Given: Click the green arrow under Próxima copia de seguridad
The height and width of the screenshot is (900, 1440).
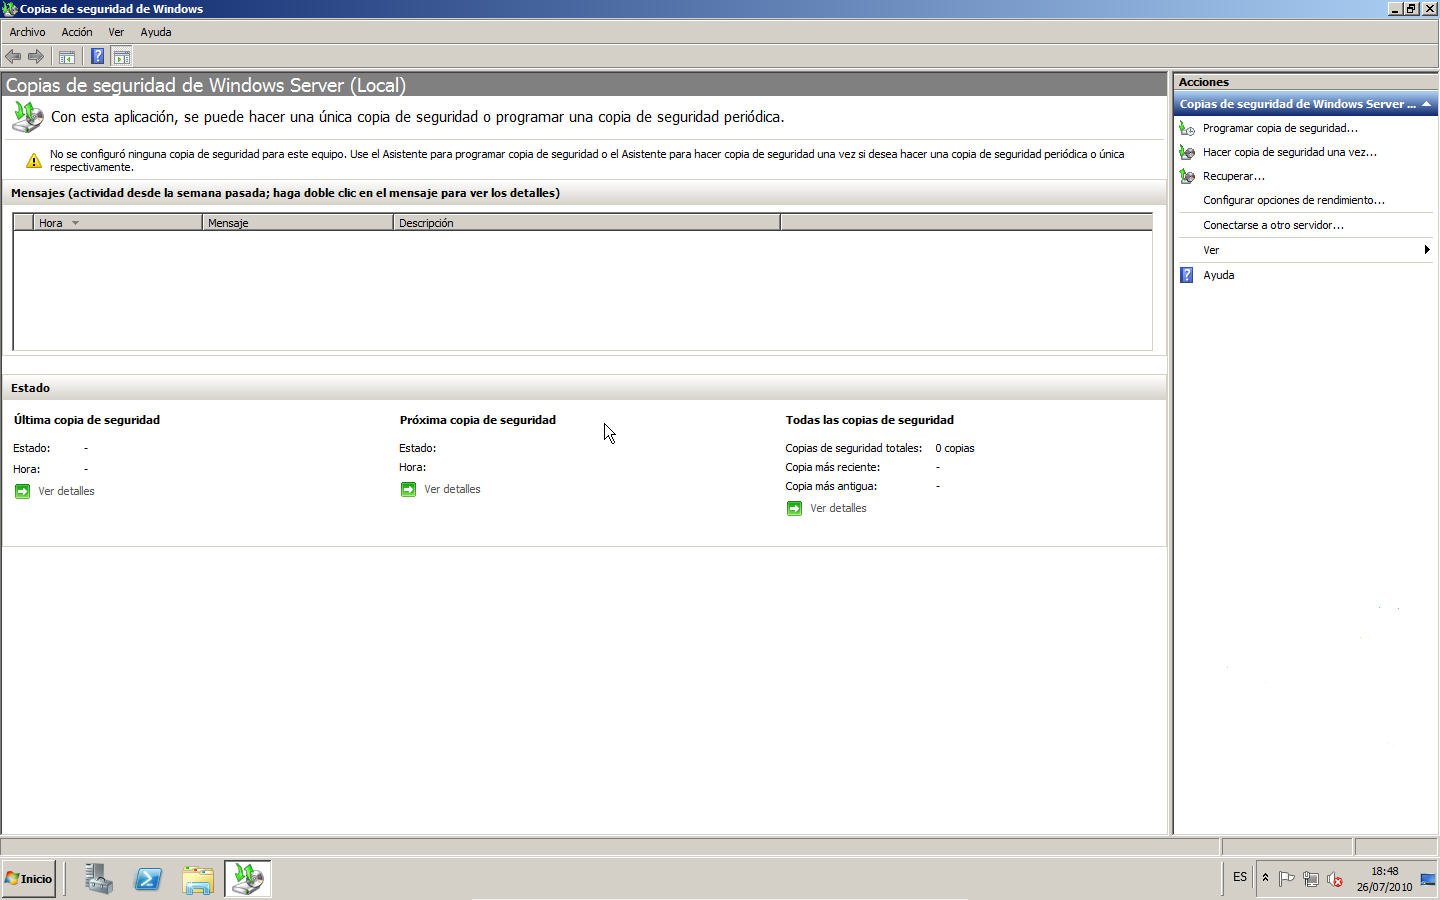Looking at the screenshot, I should pyautogui.click(x=408, y=489).
